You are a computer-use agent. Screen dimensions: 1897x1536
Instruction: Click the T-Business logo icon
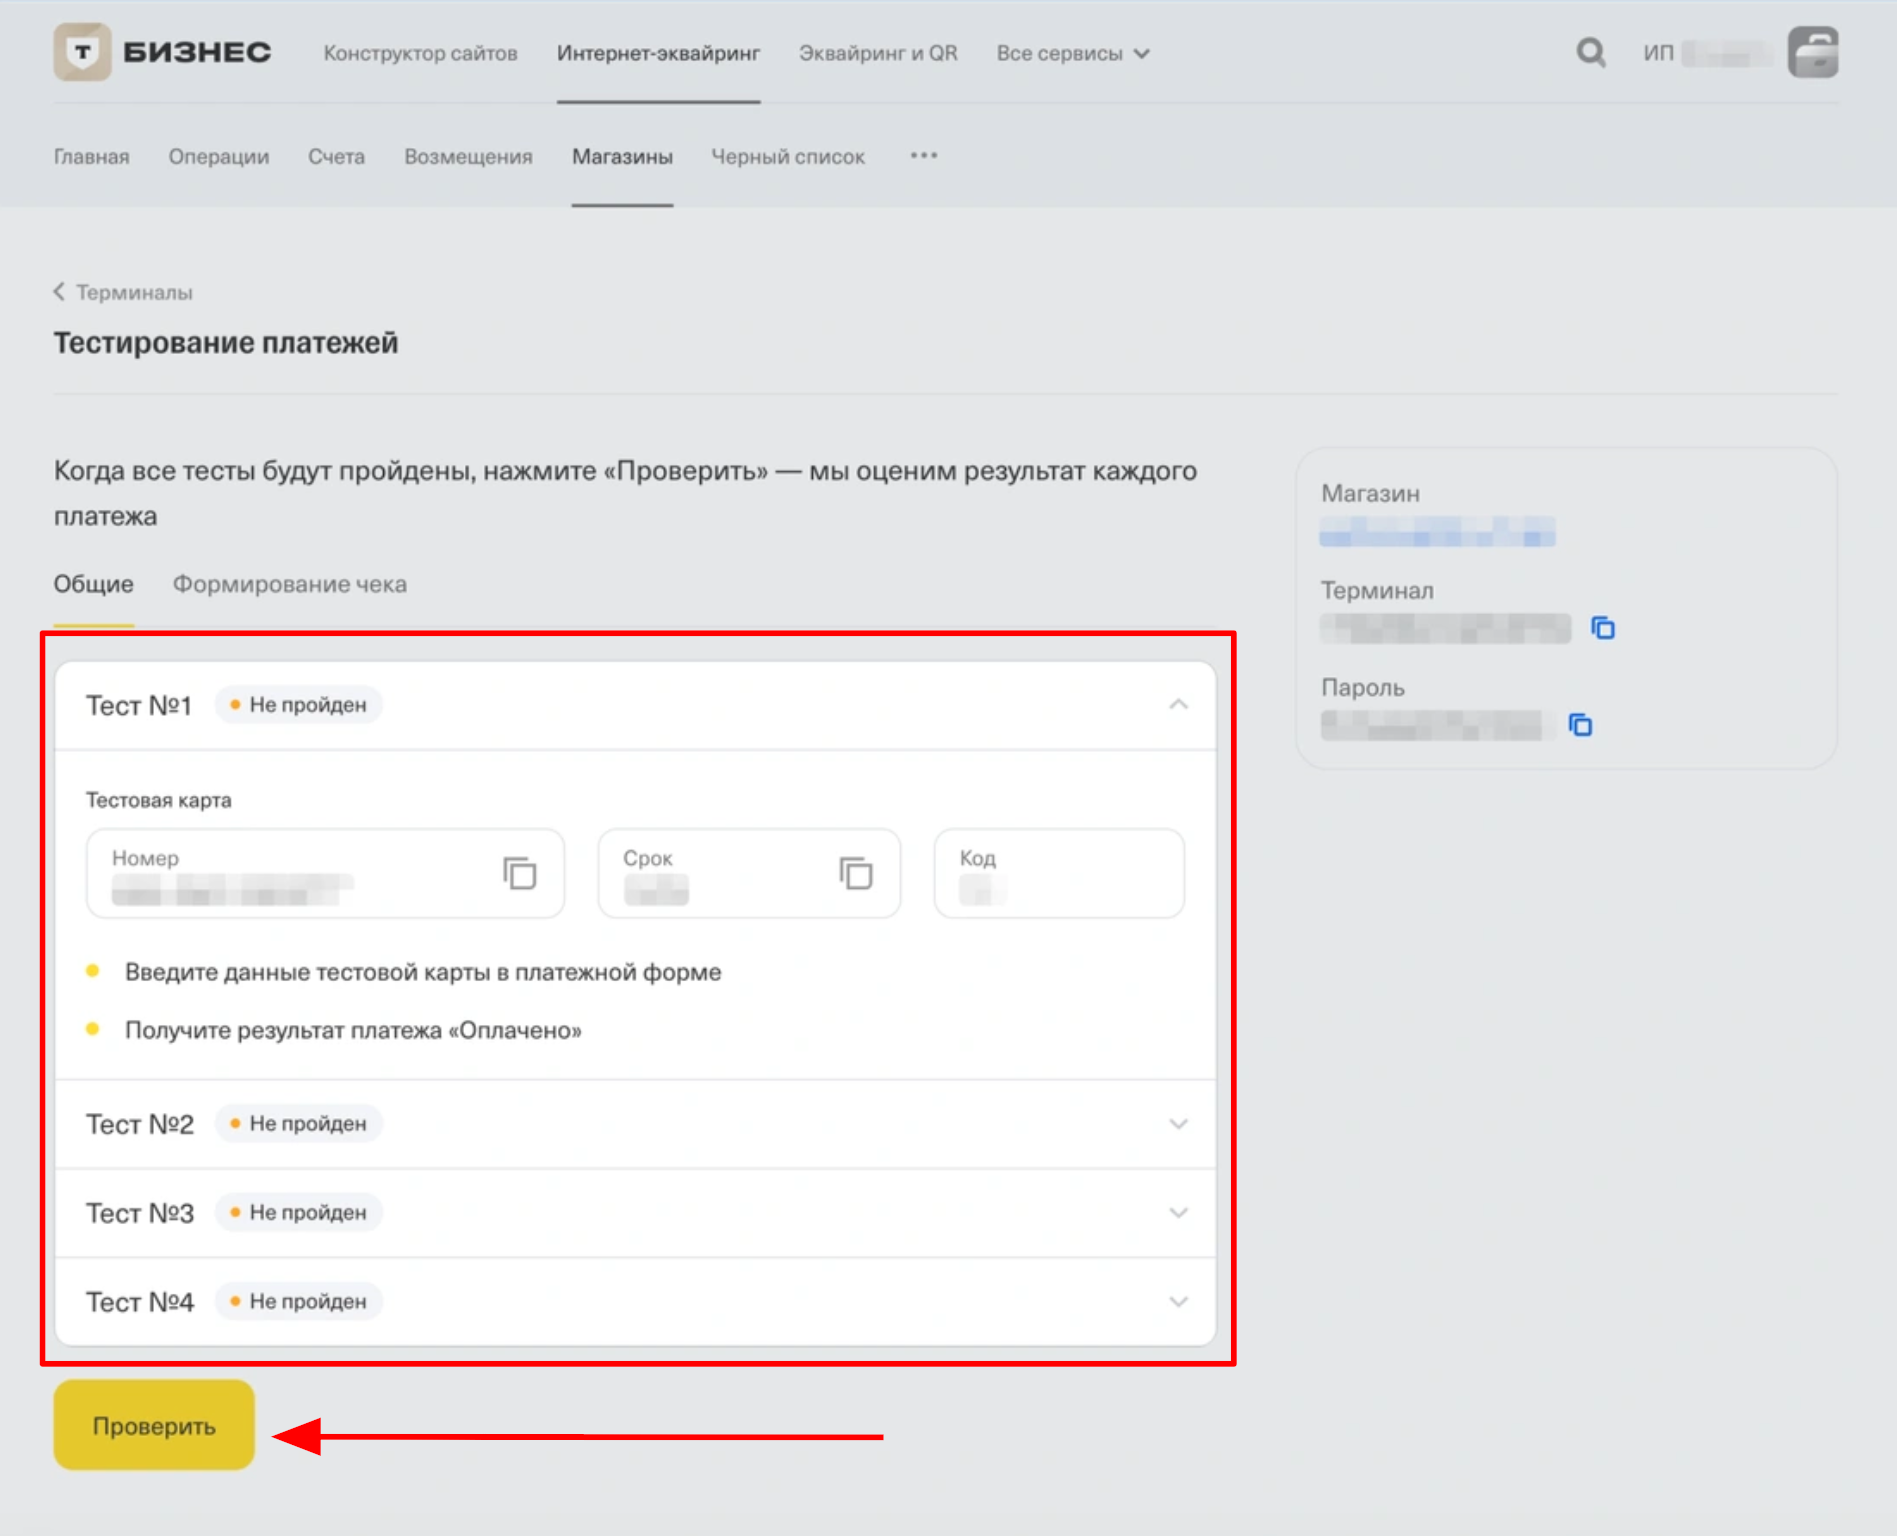click(x=82, y=52)
